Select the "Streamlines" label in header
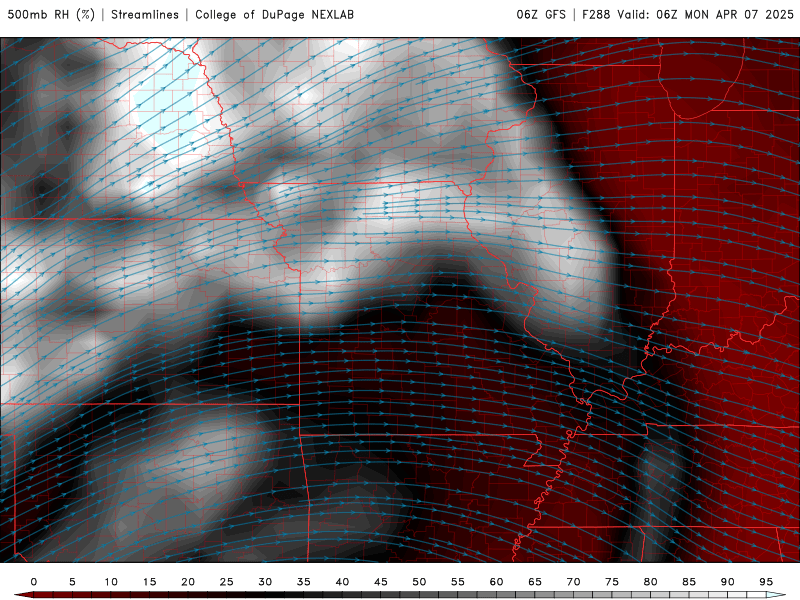Viewport: 800px width, 600px height. pyautogui.click(x=145, y=15)
